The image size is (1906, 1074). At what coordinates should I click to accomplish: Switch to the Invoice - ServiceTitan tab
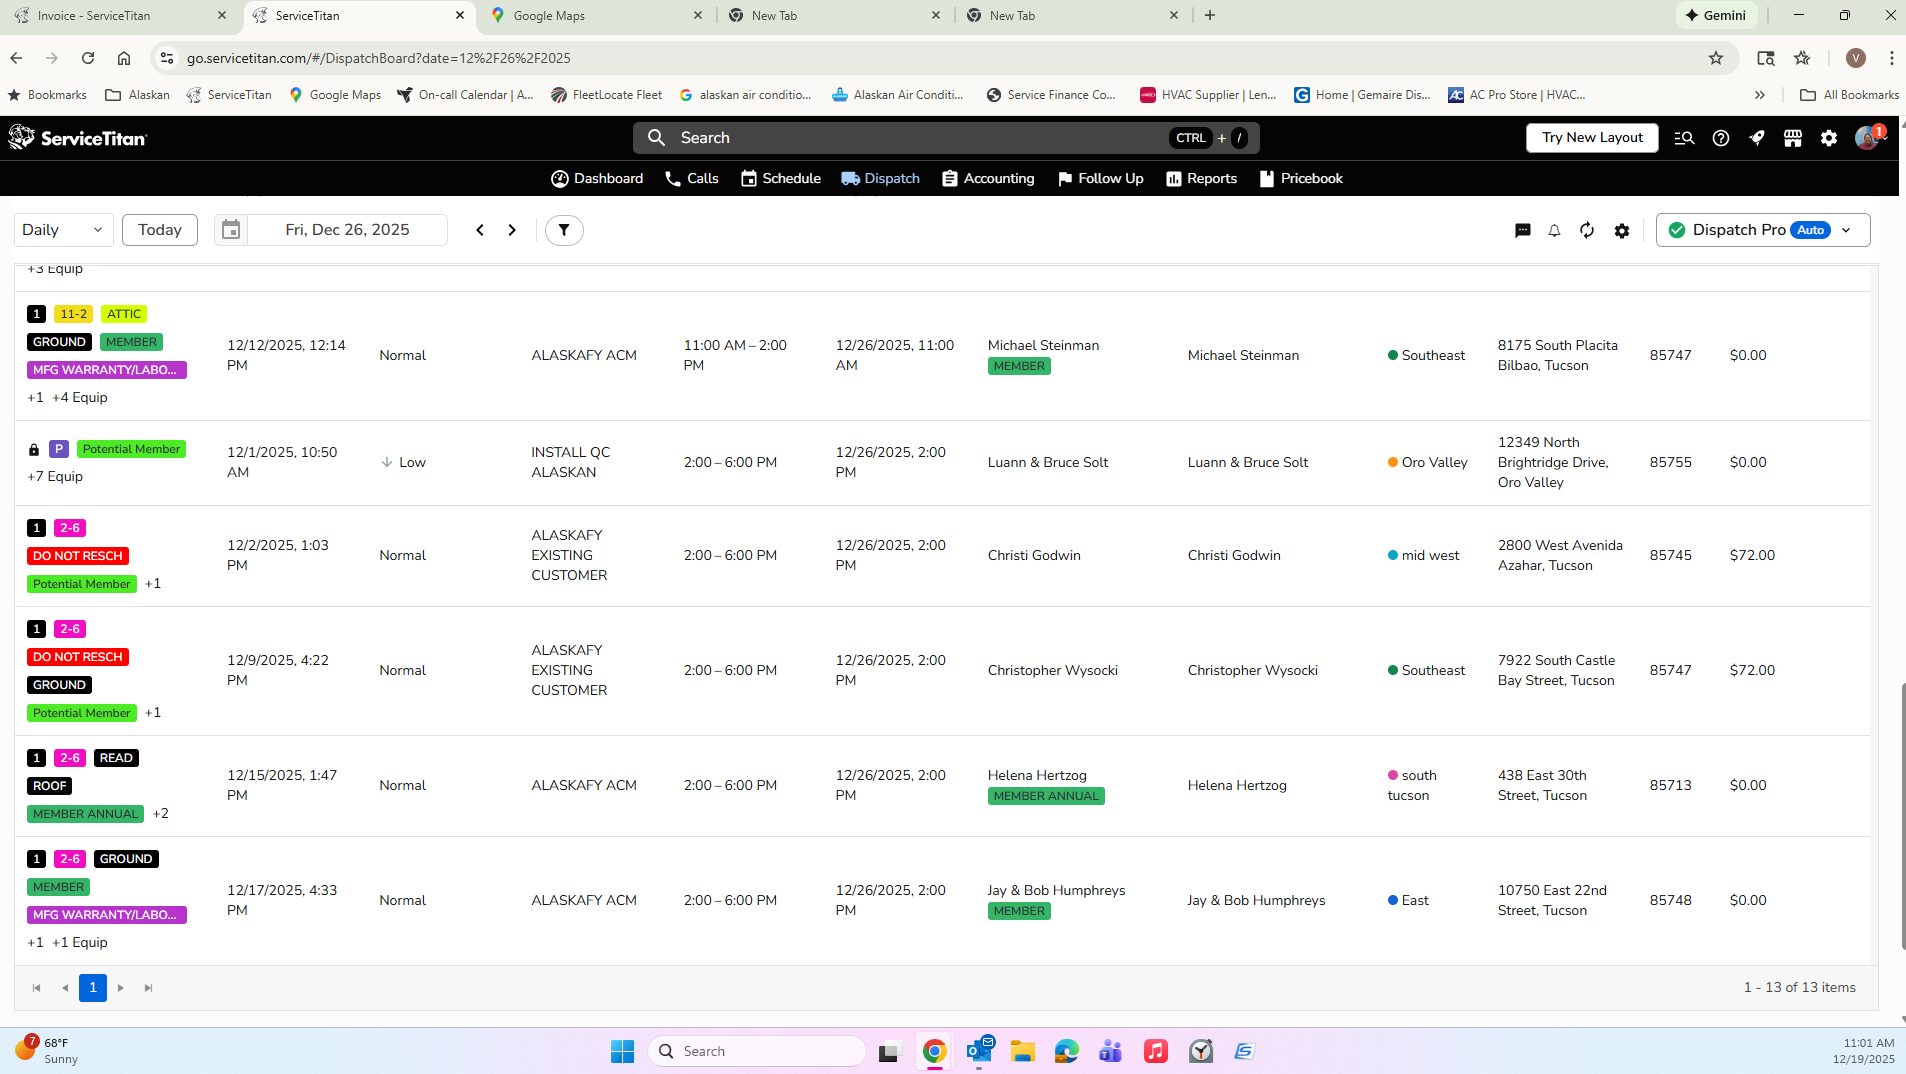(120, 15)
